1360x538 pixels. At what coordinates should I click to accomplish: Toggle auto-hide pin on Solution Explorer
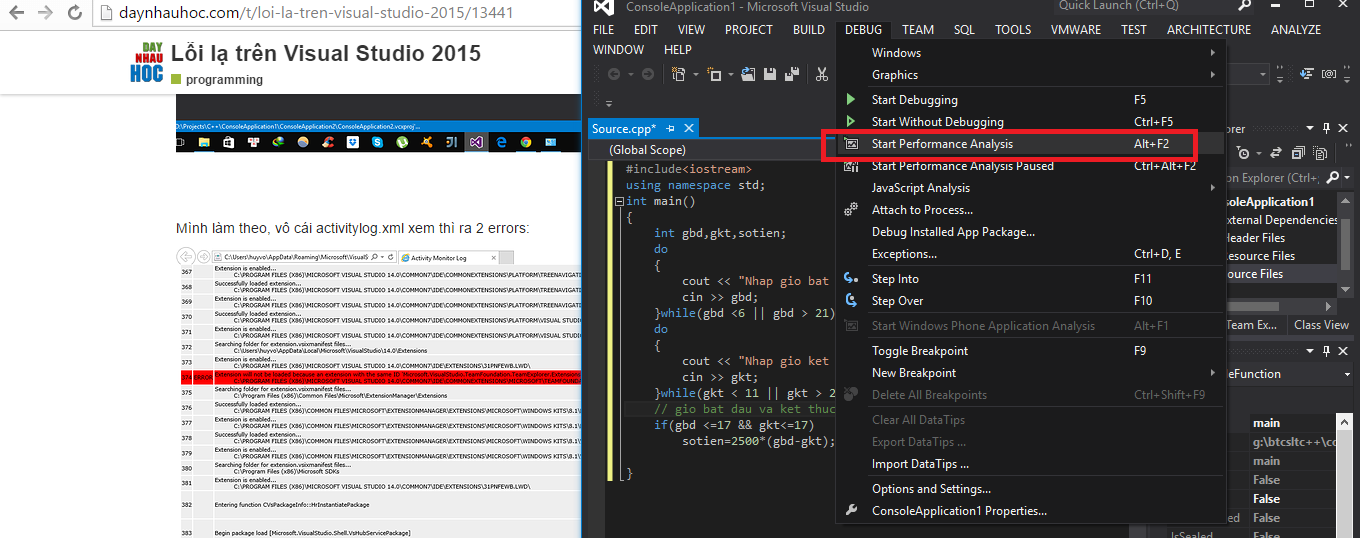tap(1327, 128)
